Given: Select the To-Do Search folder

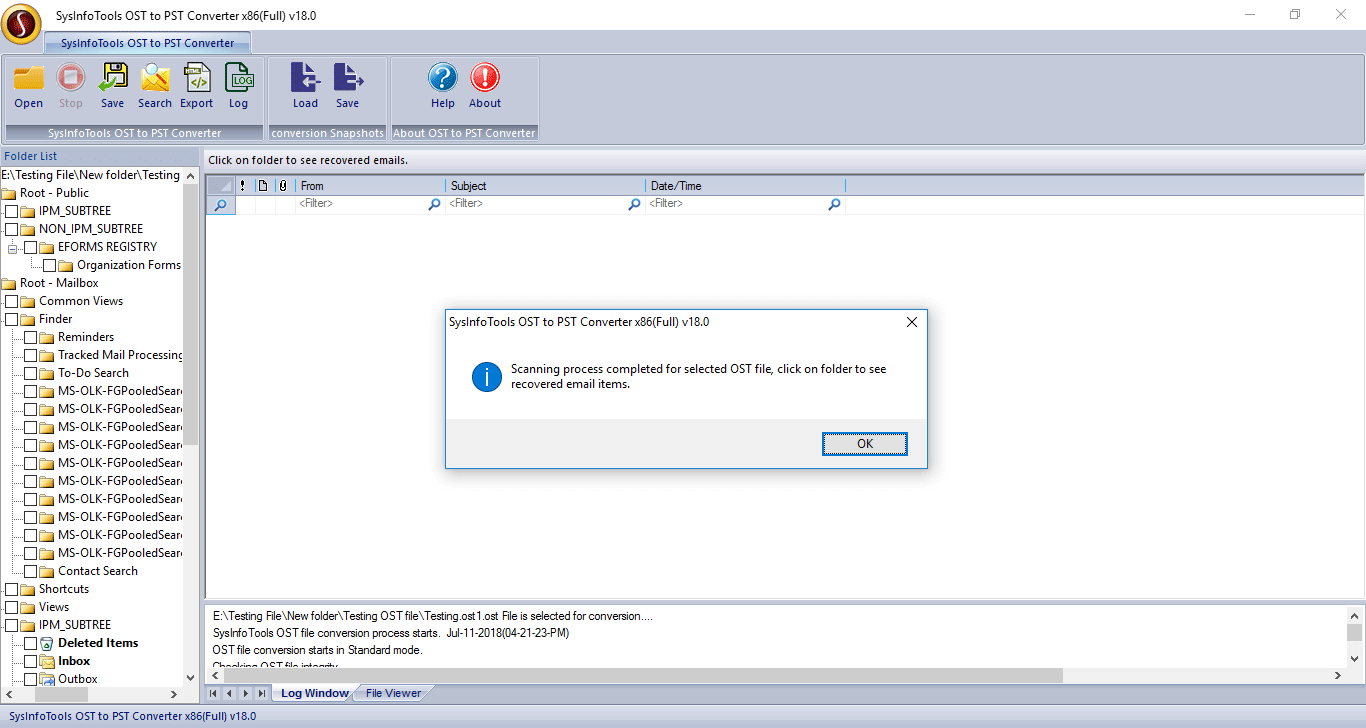Looking at the screenshot, I should [x=93, y=373].
